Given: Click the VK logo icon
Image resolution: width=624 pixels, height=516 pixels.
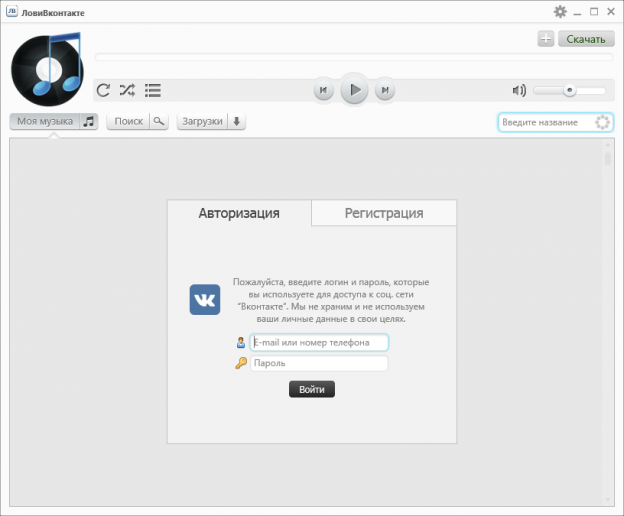Looking at the screenshot, I should [205, 299].
